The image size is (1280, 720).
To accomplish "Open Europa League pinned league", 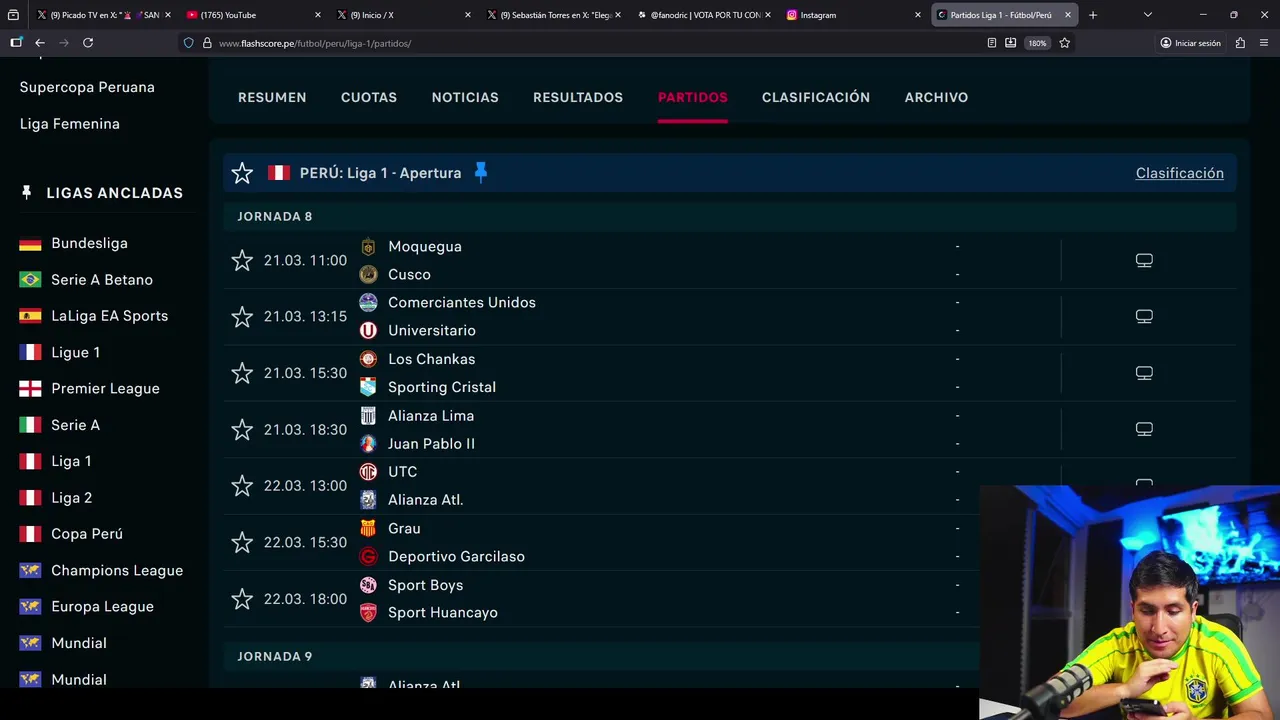I will [102, 607].
